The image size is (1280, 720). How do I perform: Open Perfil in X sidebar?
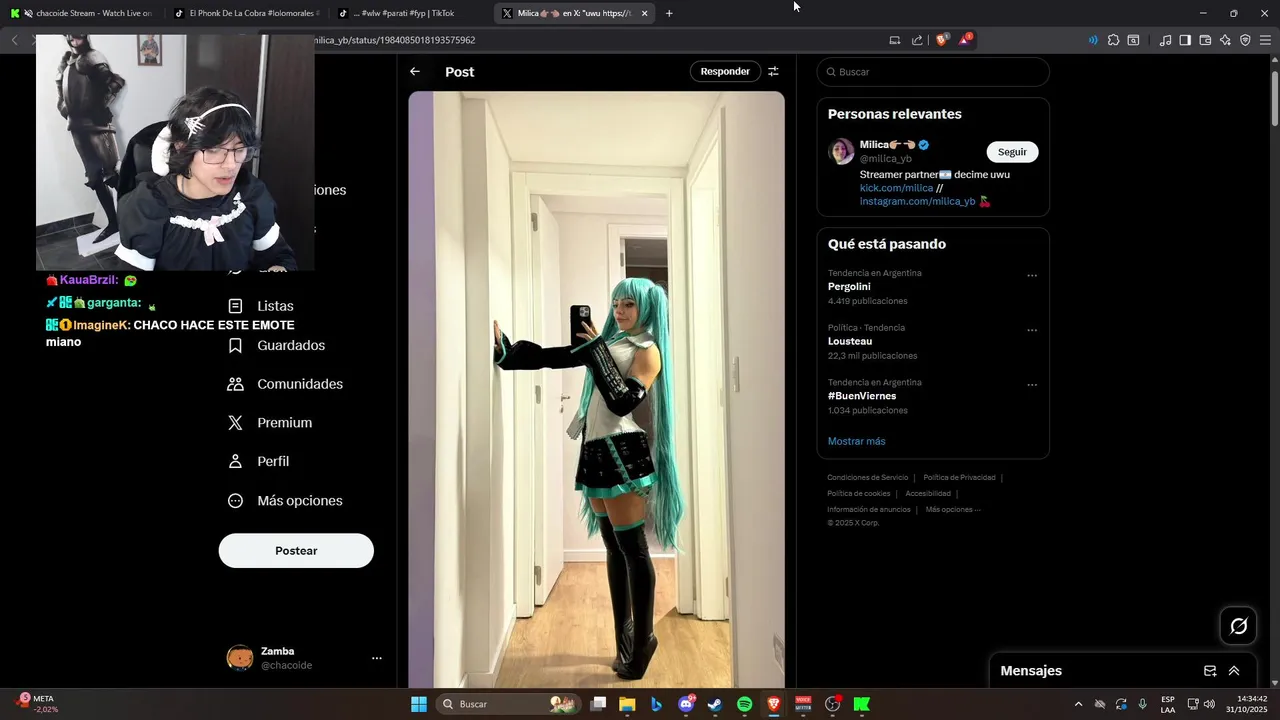pos(259,462)
